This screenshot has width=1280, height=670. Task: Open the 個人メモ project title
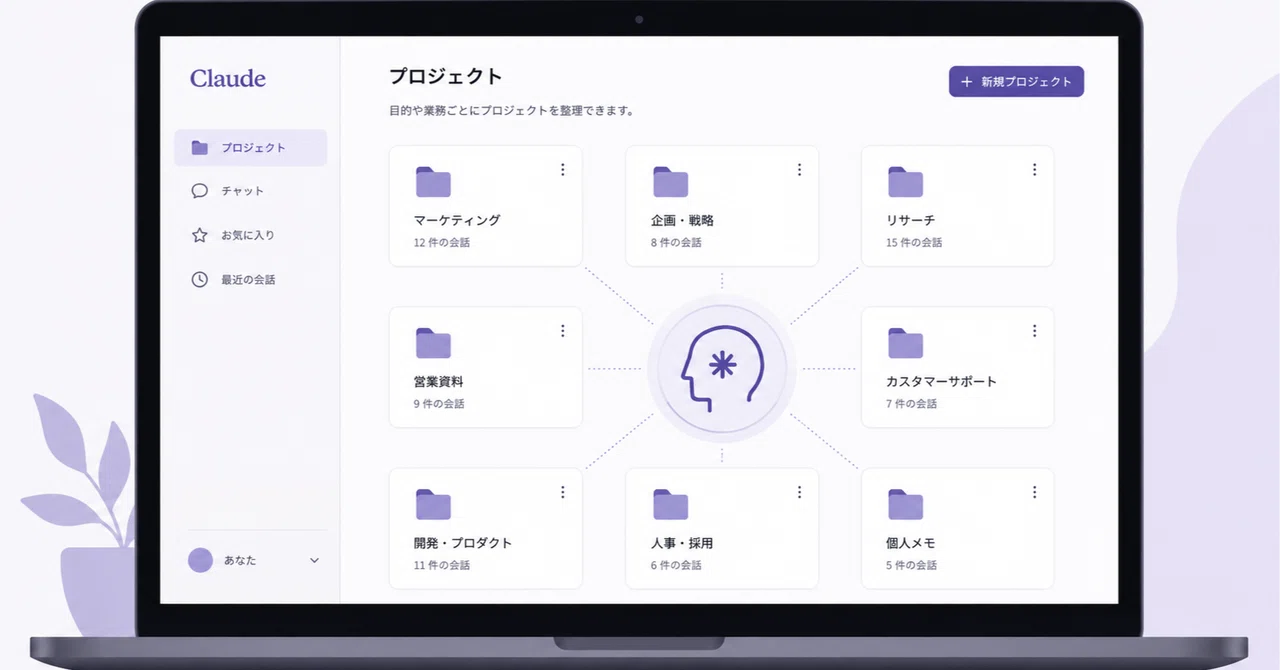tap(910, 543)
